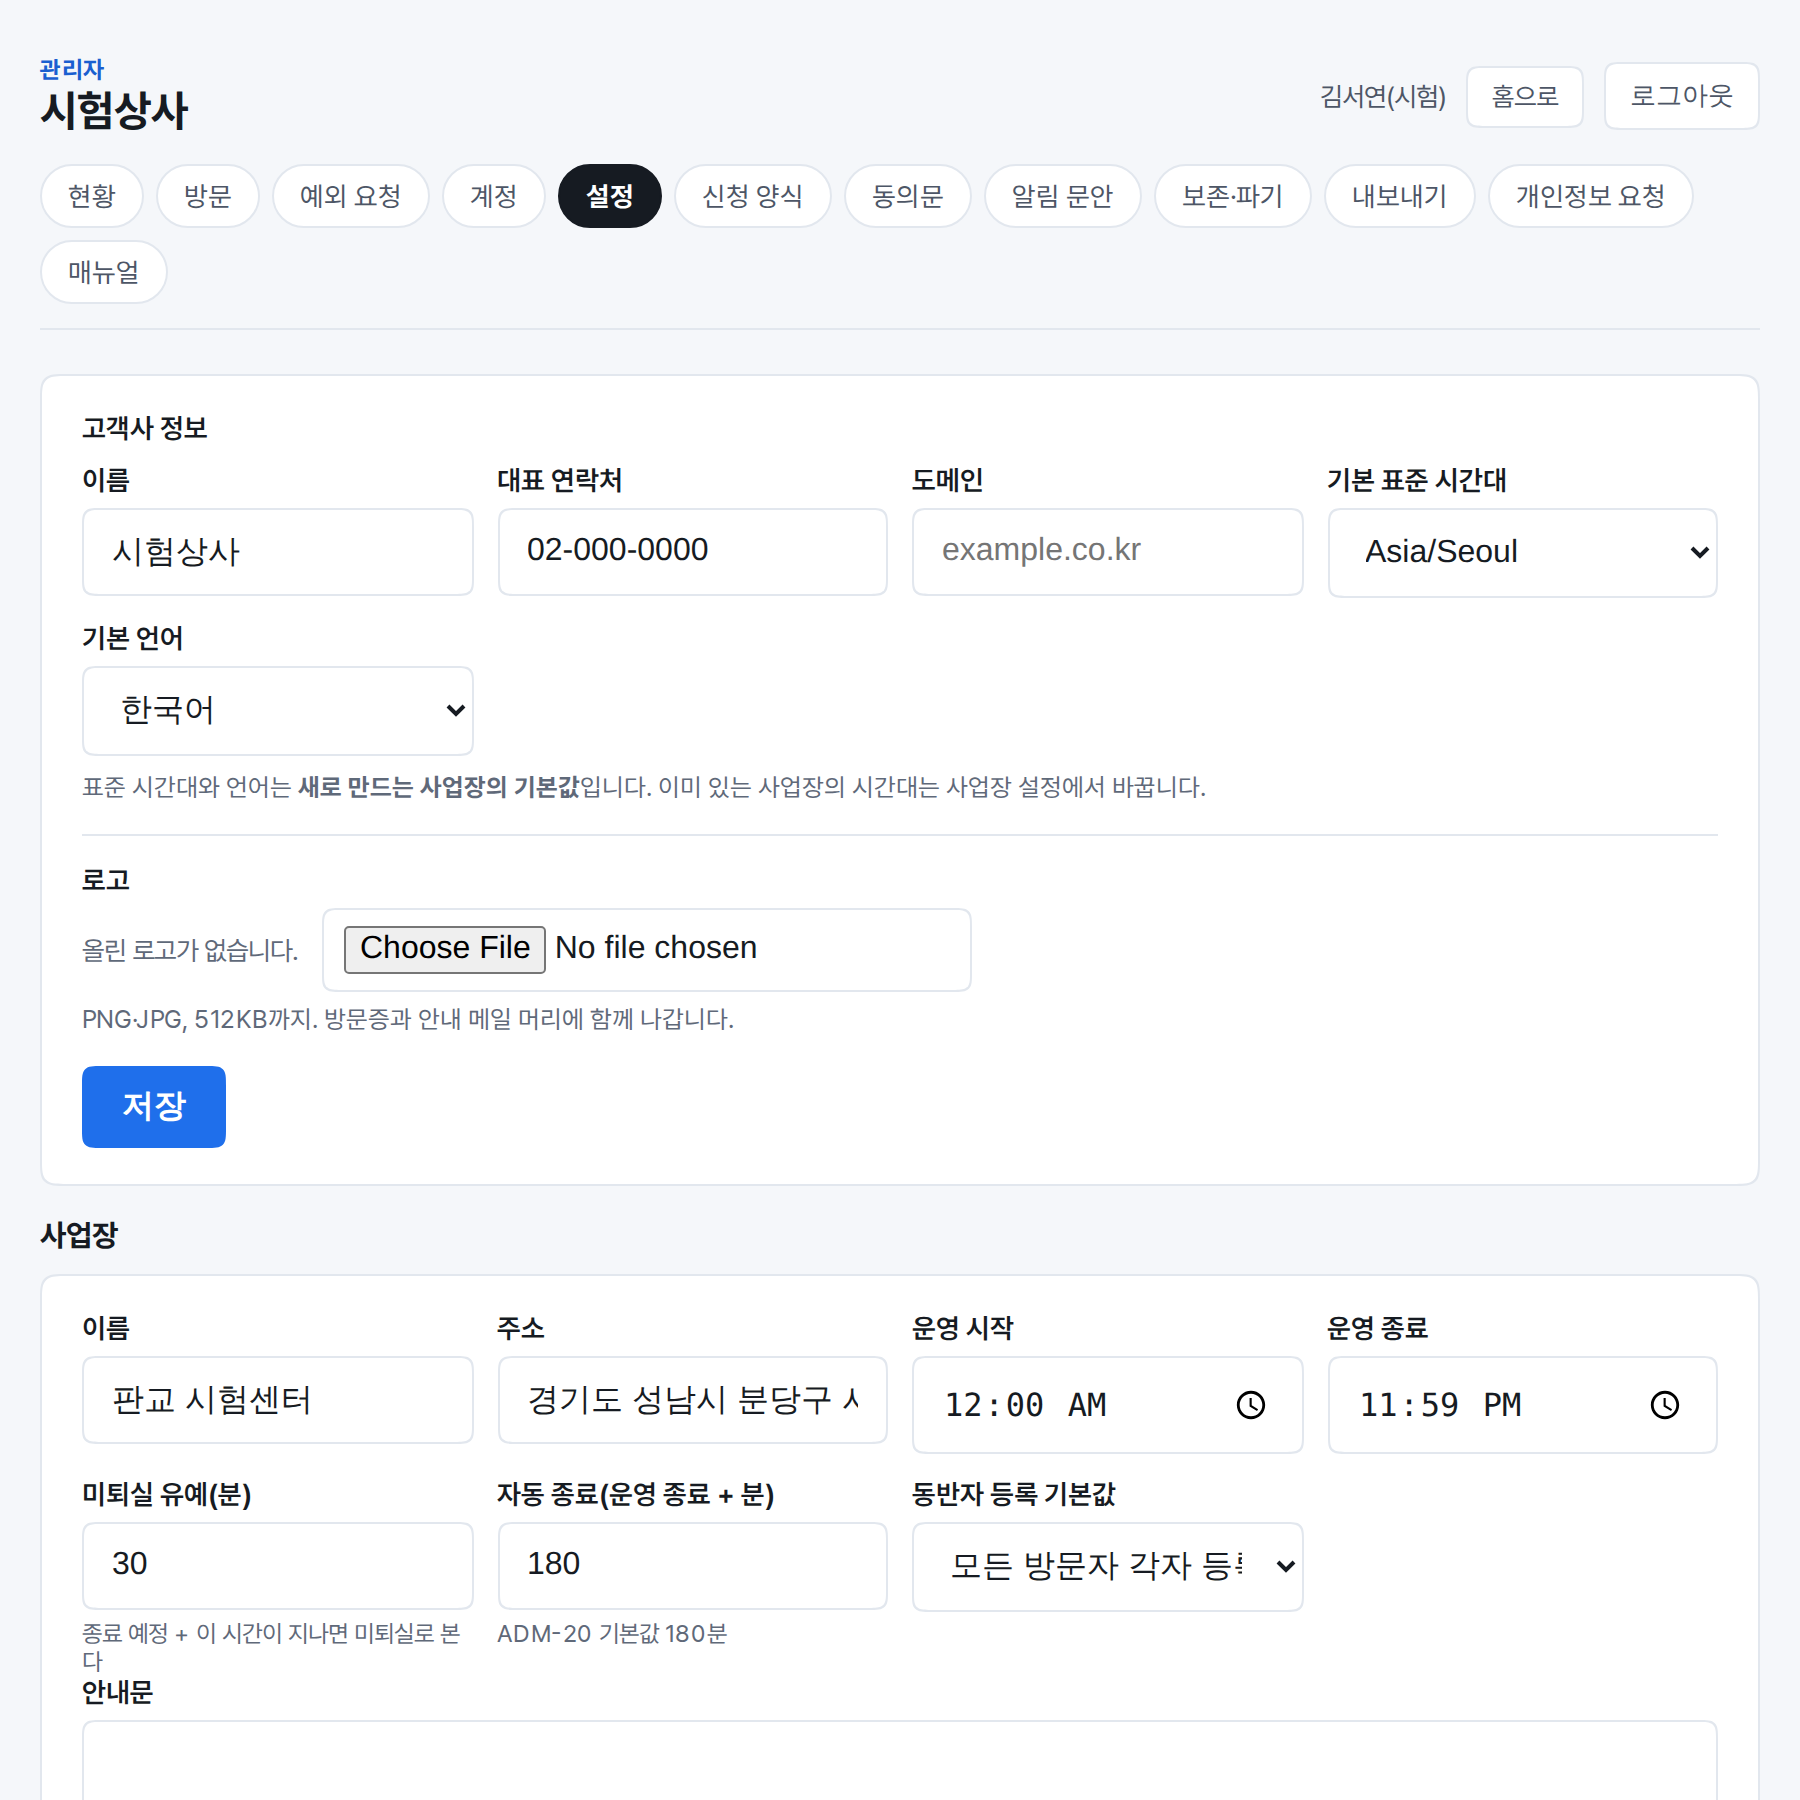Click the 도메인 field with example.co.kr placeholder
This screenshot has height=1800, width=1800.
click(1107, 552)
